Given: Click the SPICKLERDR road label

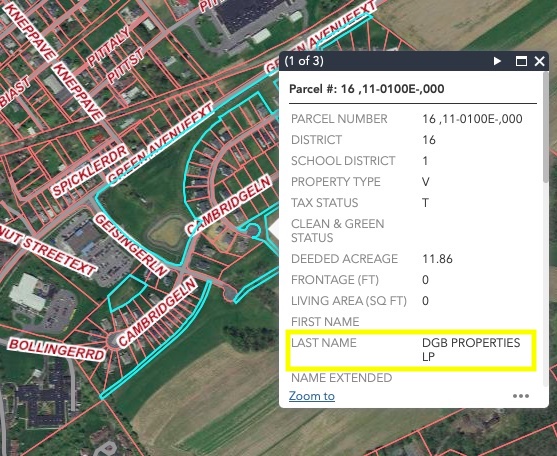Looking at the screenshot, I should [90, 170].
